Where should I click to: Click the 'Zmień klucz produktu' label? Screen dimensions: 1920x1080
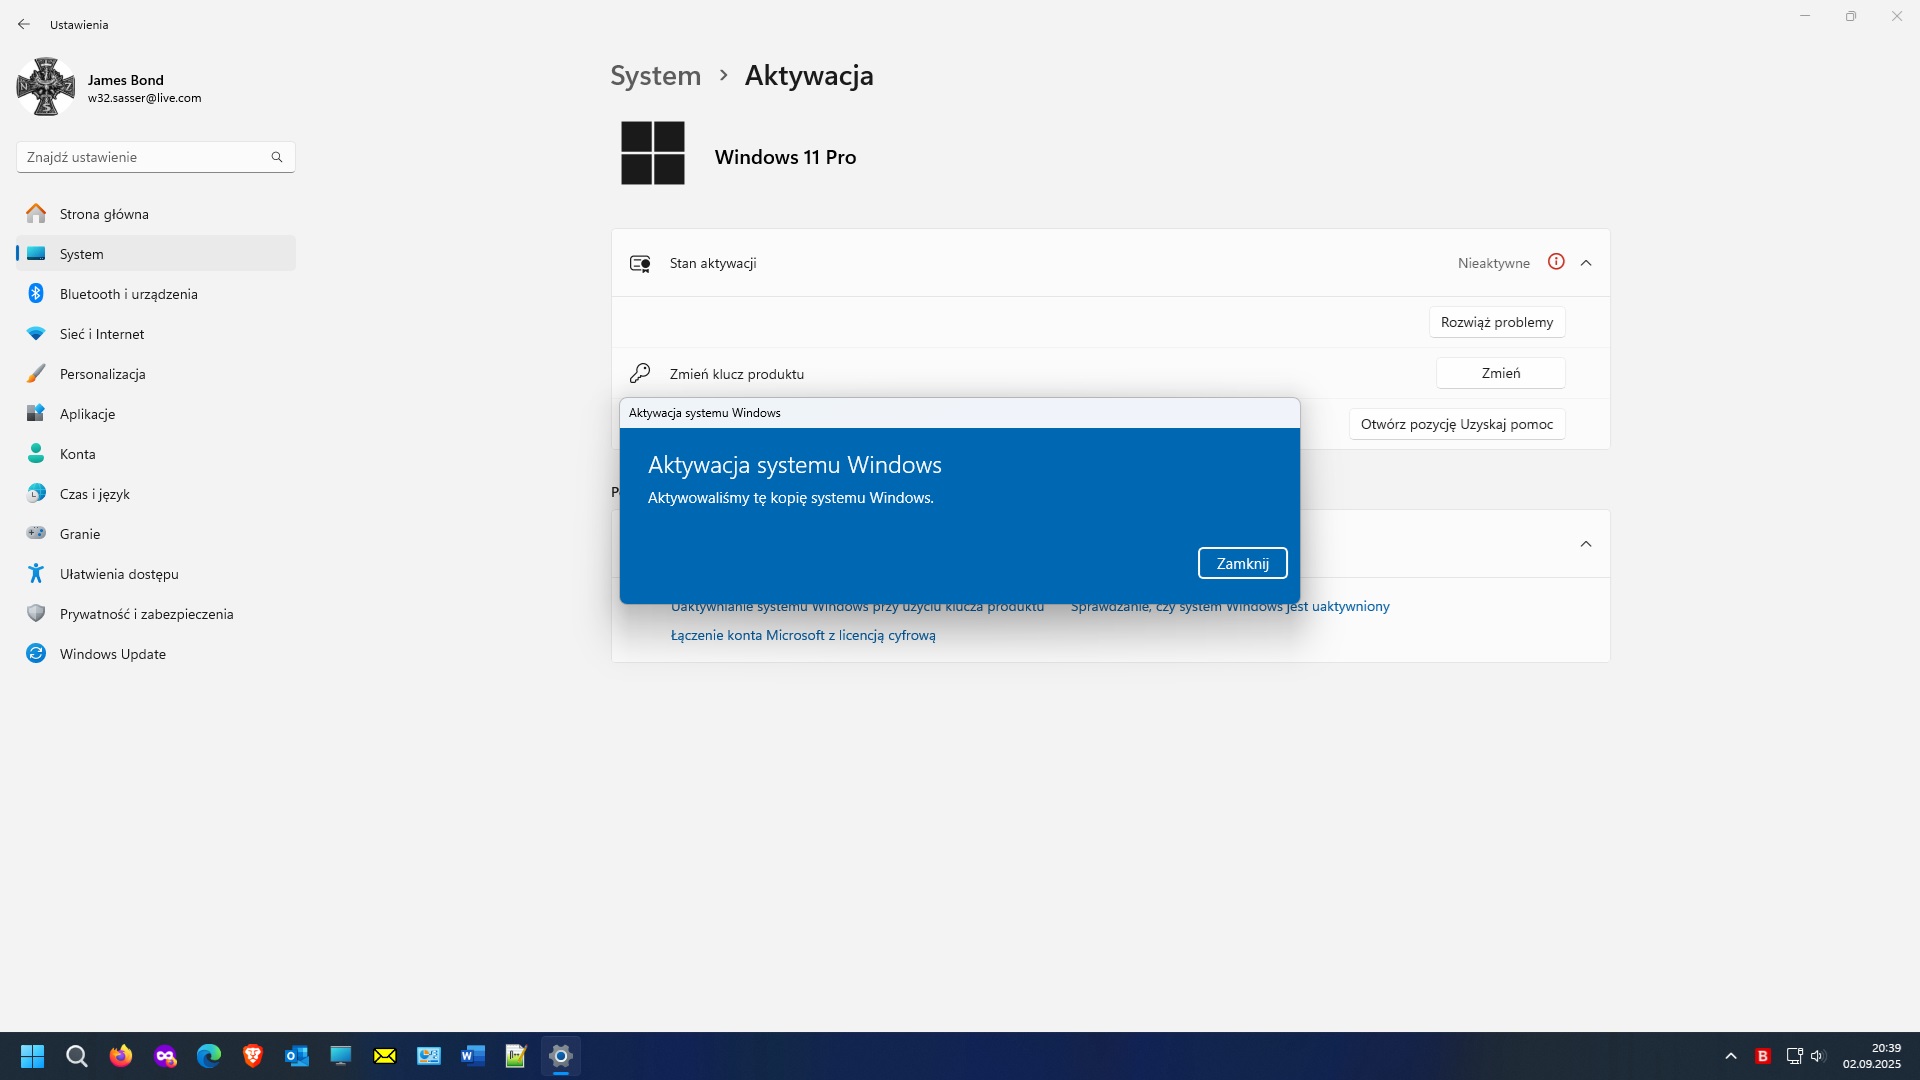[x=737, y=374]
